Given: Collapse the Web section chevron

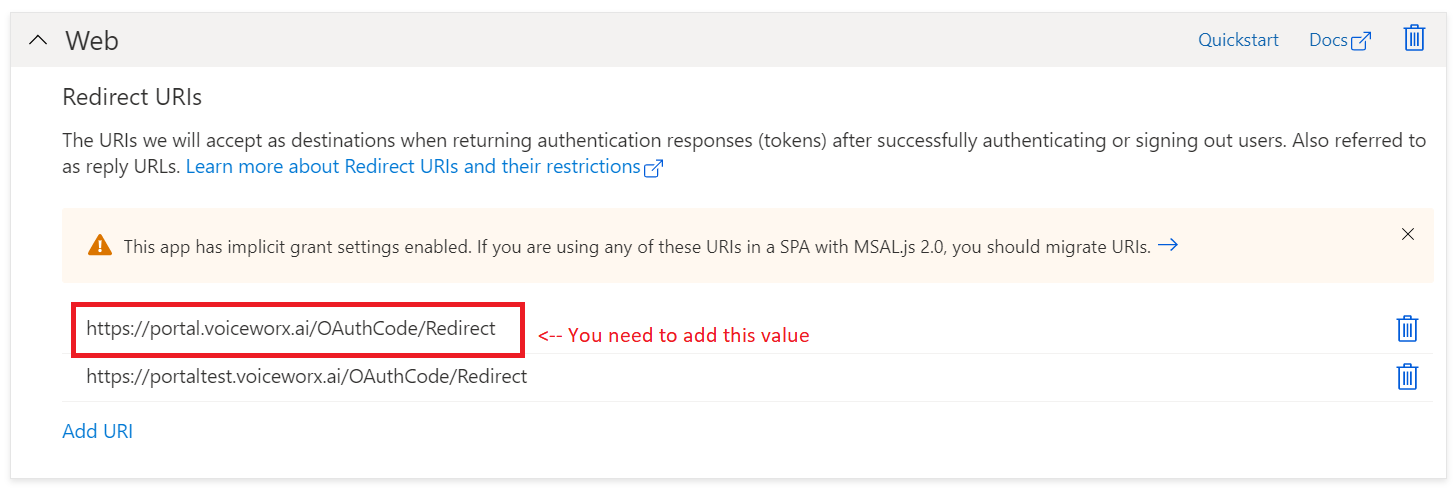Looking at the screenshot, I should [x=38, y=41].
